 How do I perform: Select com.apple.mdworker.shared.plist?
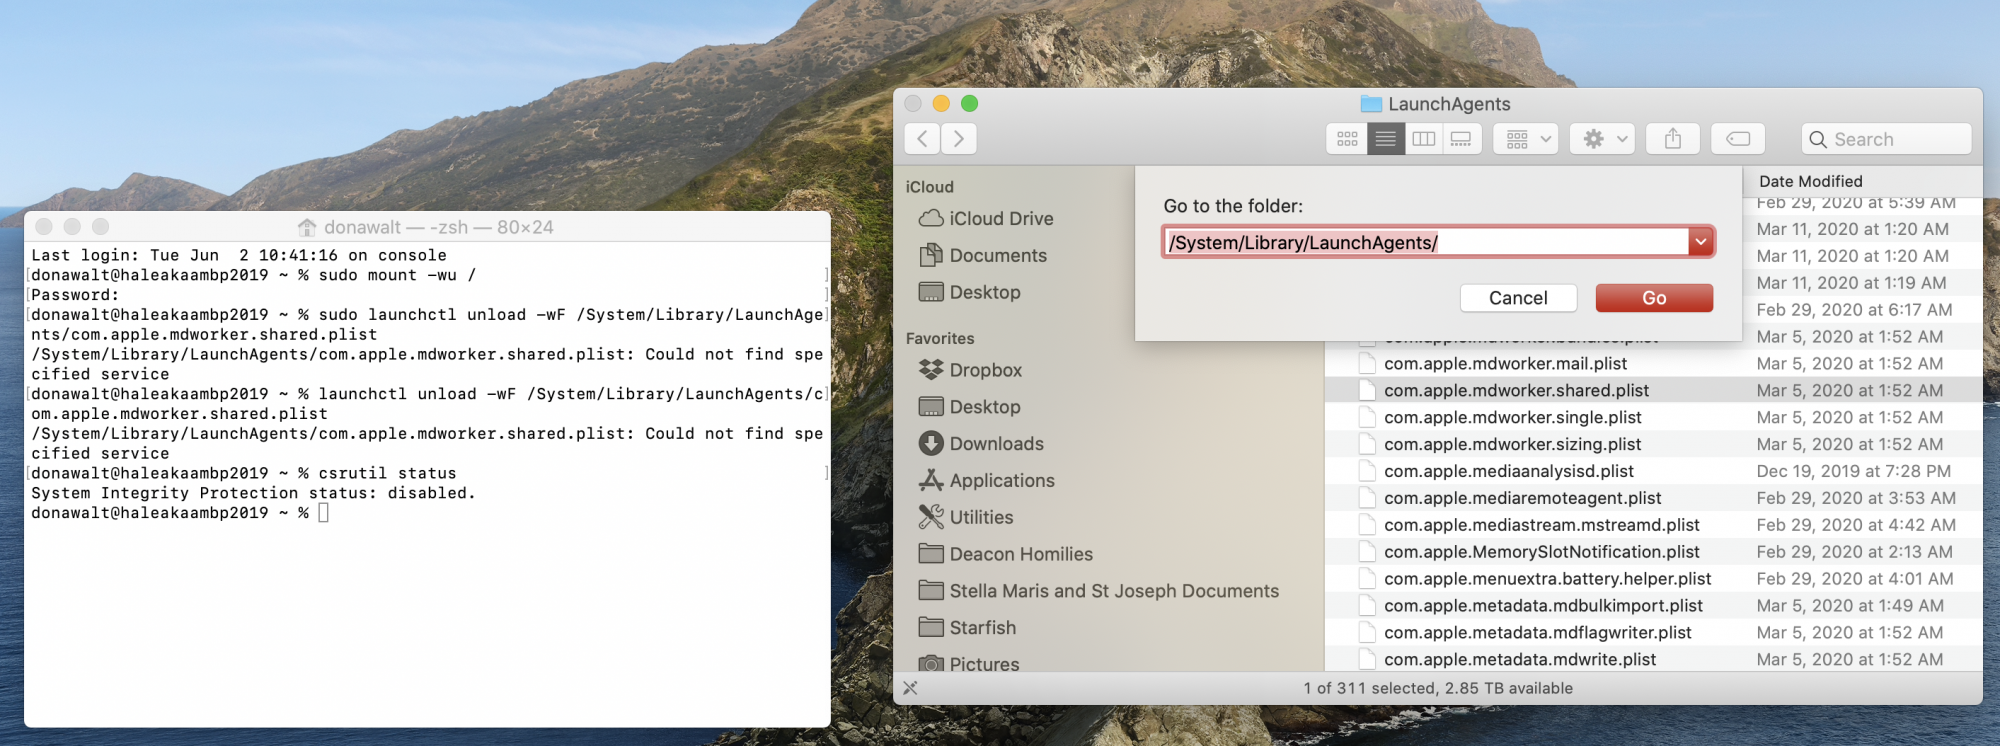pyautogui.click(x=1516, y=391)
